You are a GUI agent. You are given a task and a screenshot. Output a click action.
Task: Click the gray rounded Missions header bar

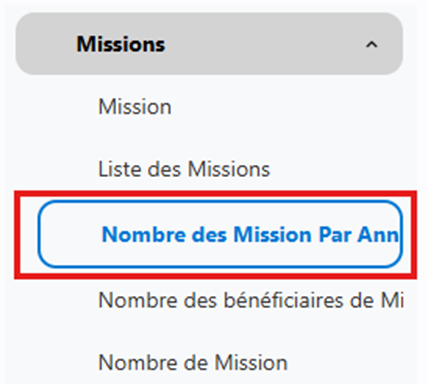click(209, 44)
